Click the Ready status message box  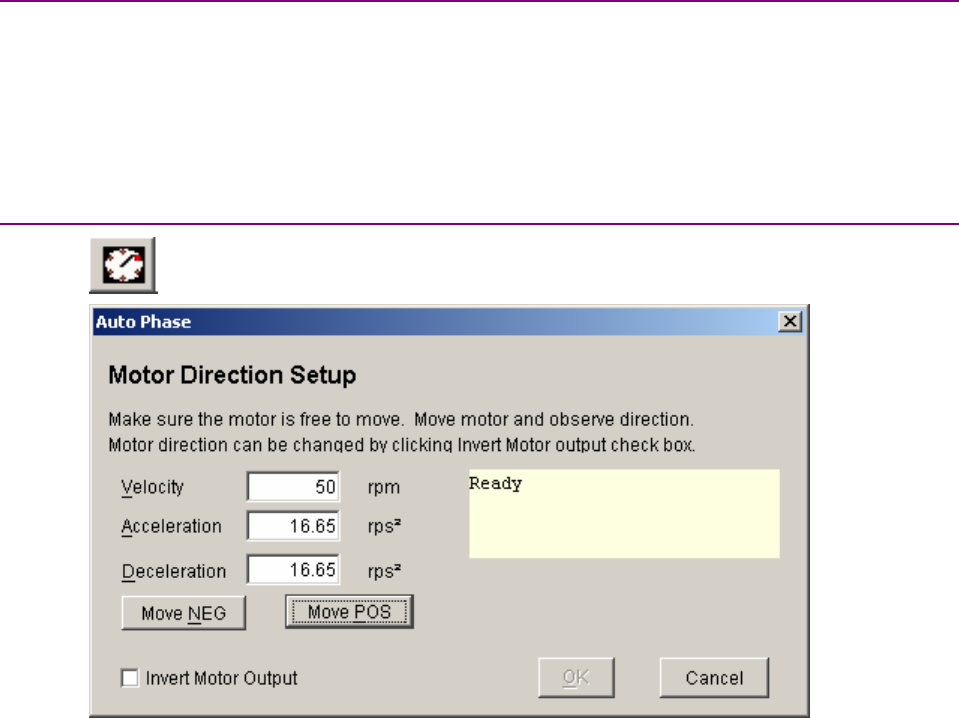tap(624, 514)
